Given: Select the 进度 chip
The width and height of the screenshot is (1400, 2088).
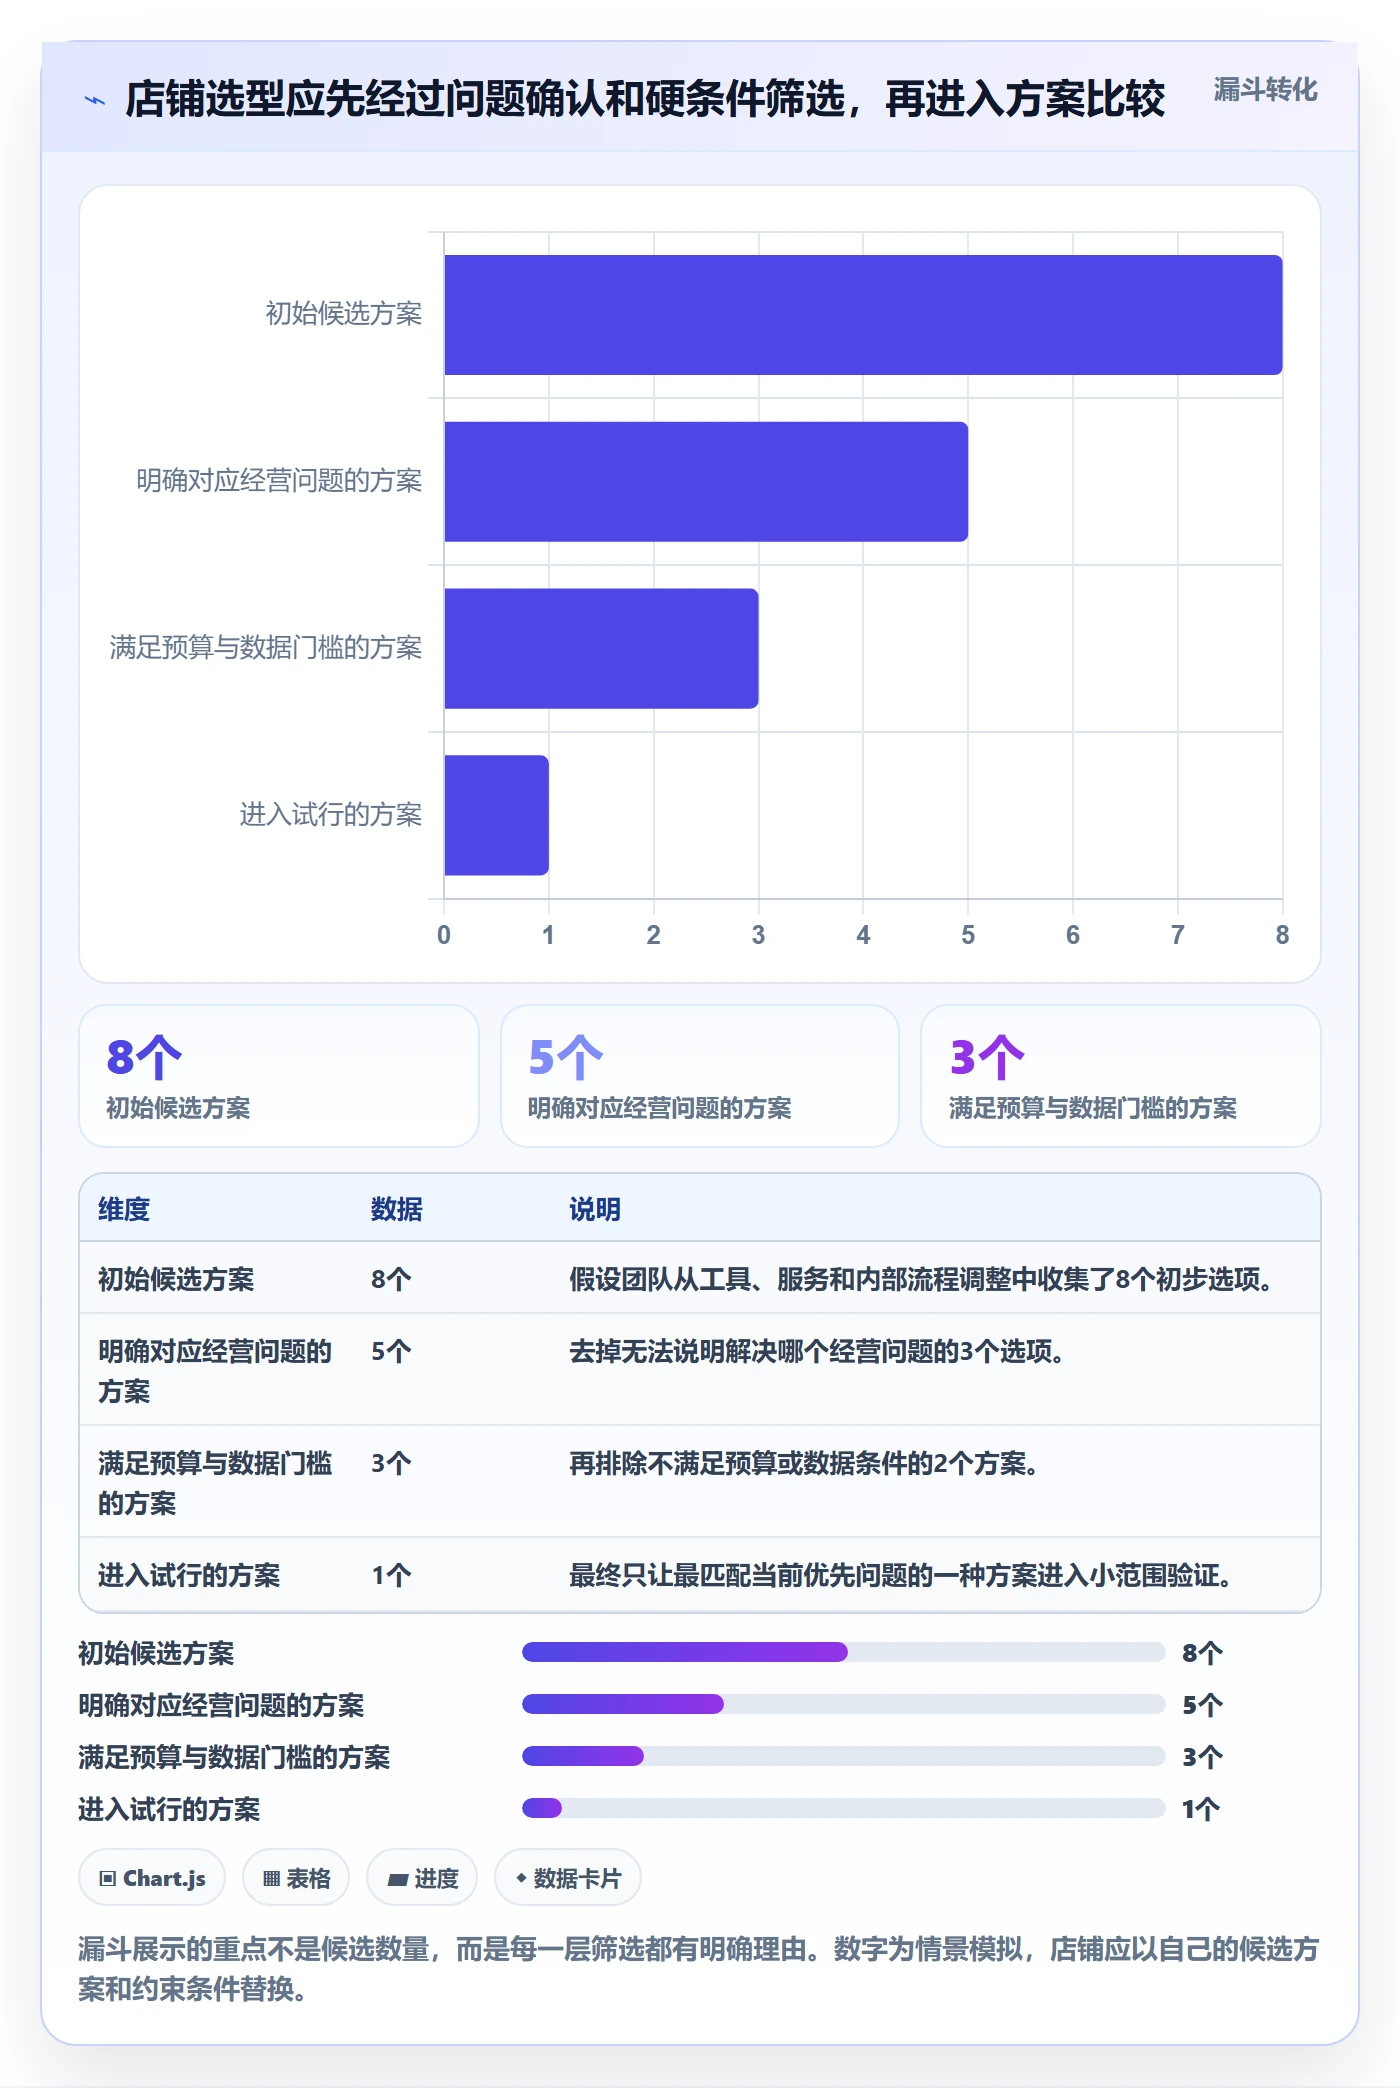Looking at the screenshot, I should [x=422, y=1878].
